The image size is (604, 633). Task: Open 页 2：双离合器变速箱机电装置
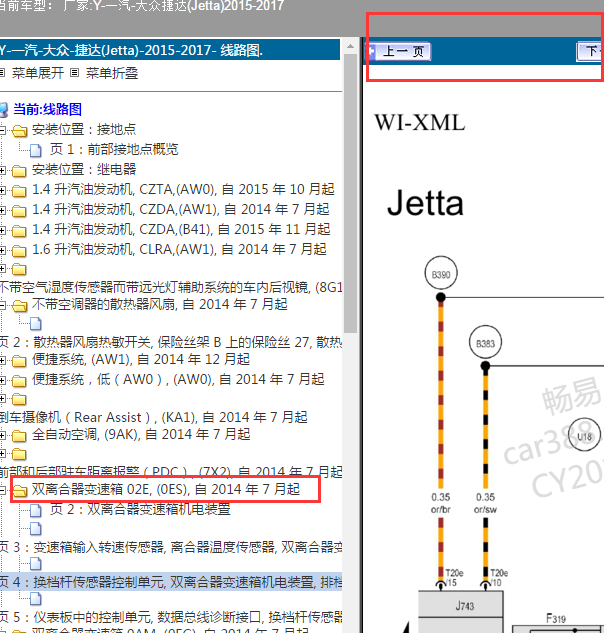click(141, 509)
